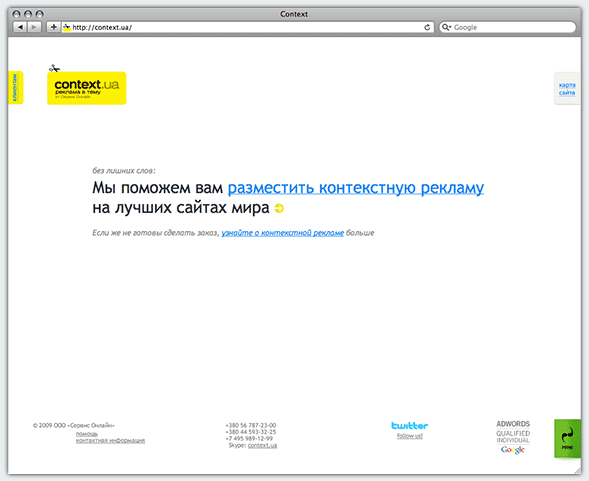
Task: Focus the http://context.ua/ address field
Action: click(247, 27)
